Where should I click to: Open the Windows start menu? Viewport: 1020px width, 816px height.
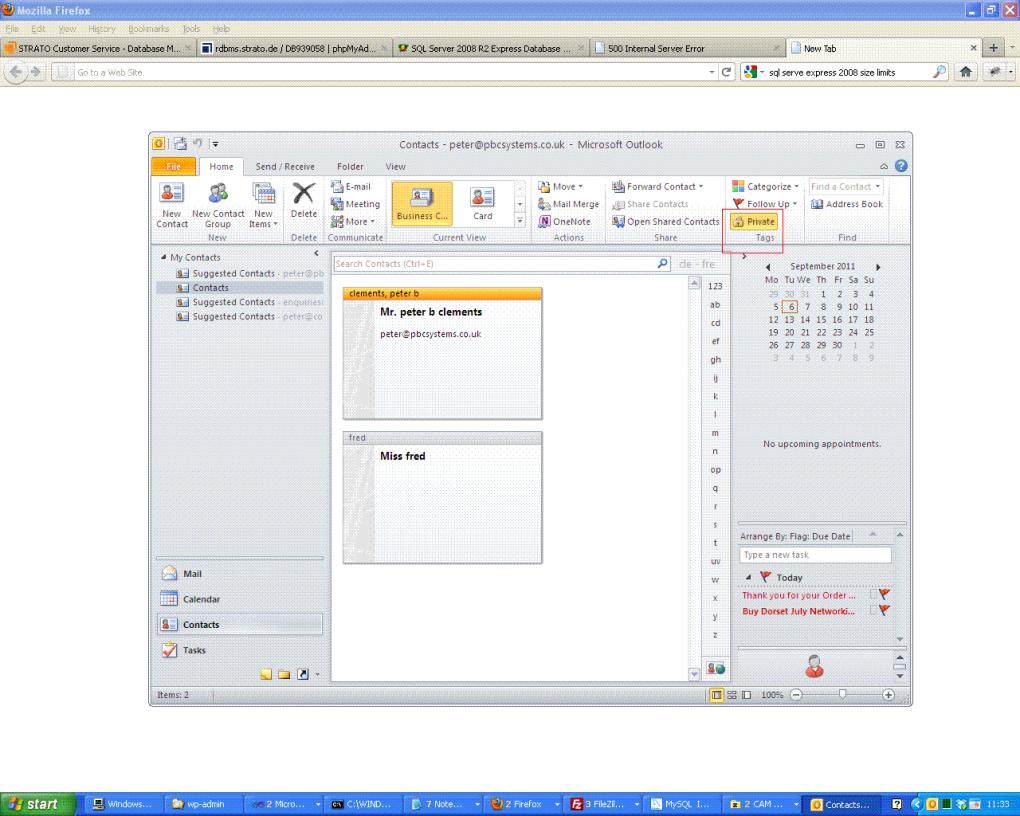coord(37,804)
